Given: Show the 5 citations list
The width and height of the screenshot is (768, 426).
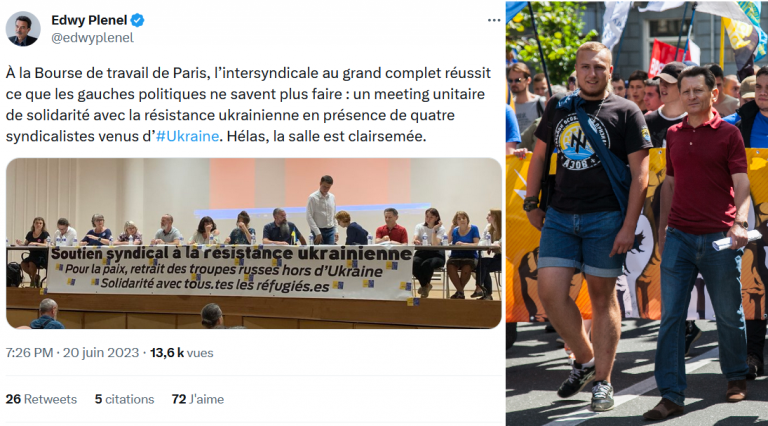Looking at the screenshot, I should pos(124,399).
